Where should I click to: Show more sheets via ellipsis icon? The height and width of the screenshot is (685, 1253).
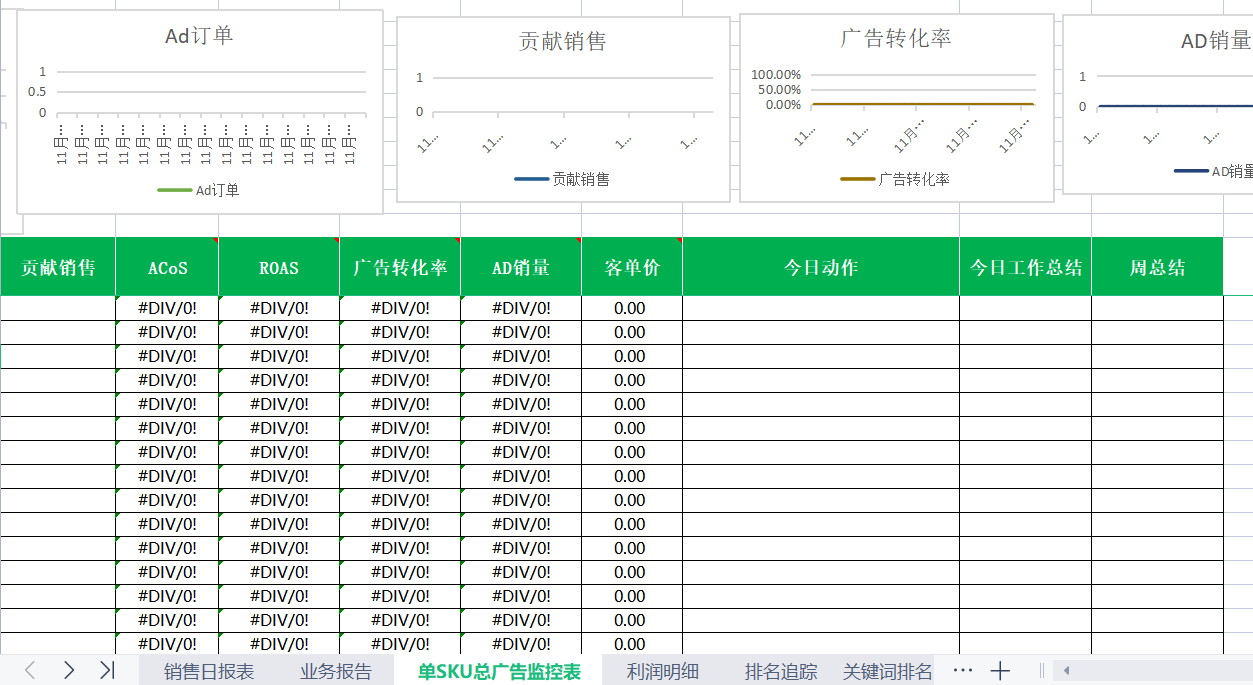point(963,670)
